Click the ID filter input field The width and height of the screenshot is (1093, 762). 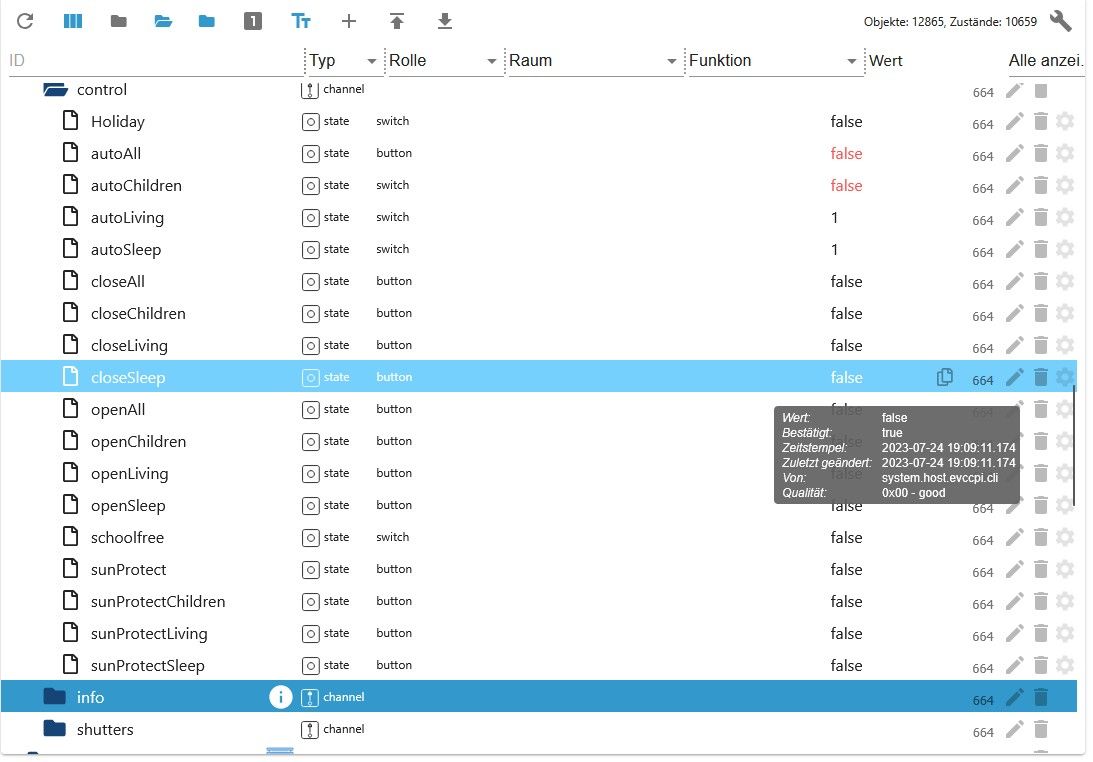tap(154, 61)
